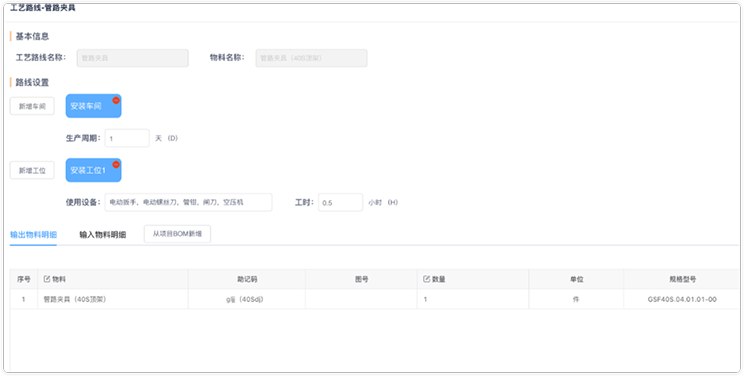Focus the 物料名称 input field
The width and height of the screenshot is (744, 376).
point(311,58)
